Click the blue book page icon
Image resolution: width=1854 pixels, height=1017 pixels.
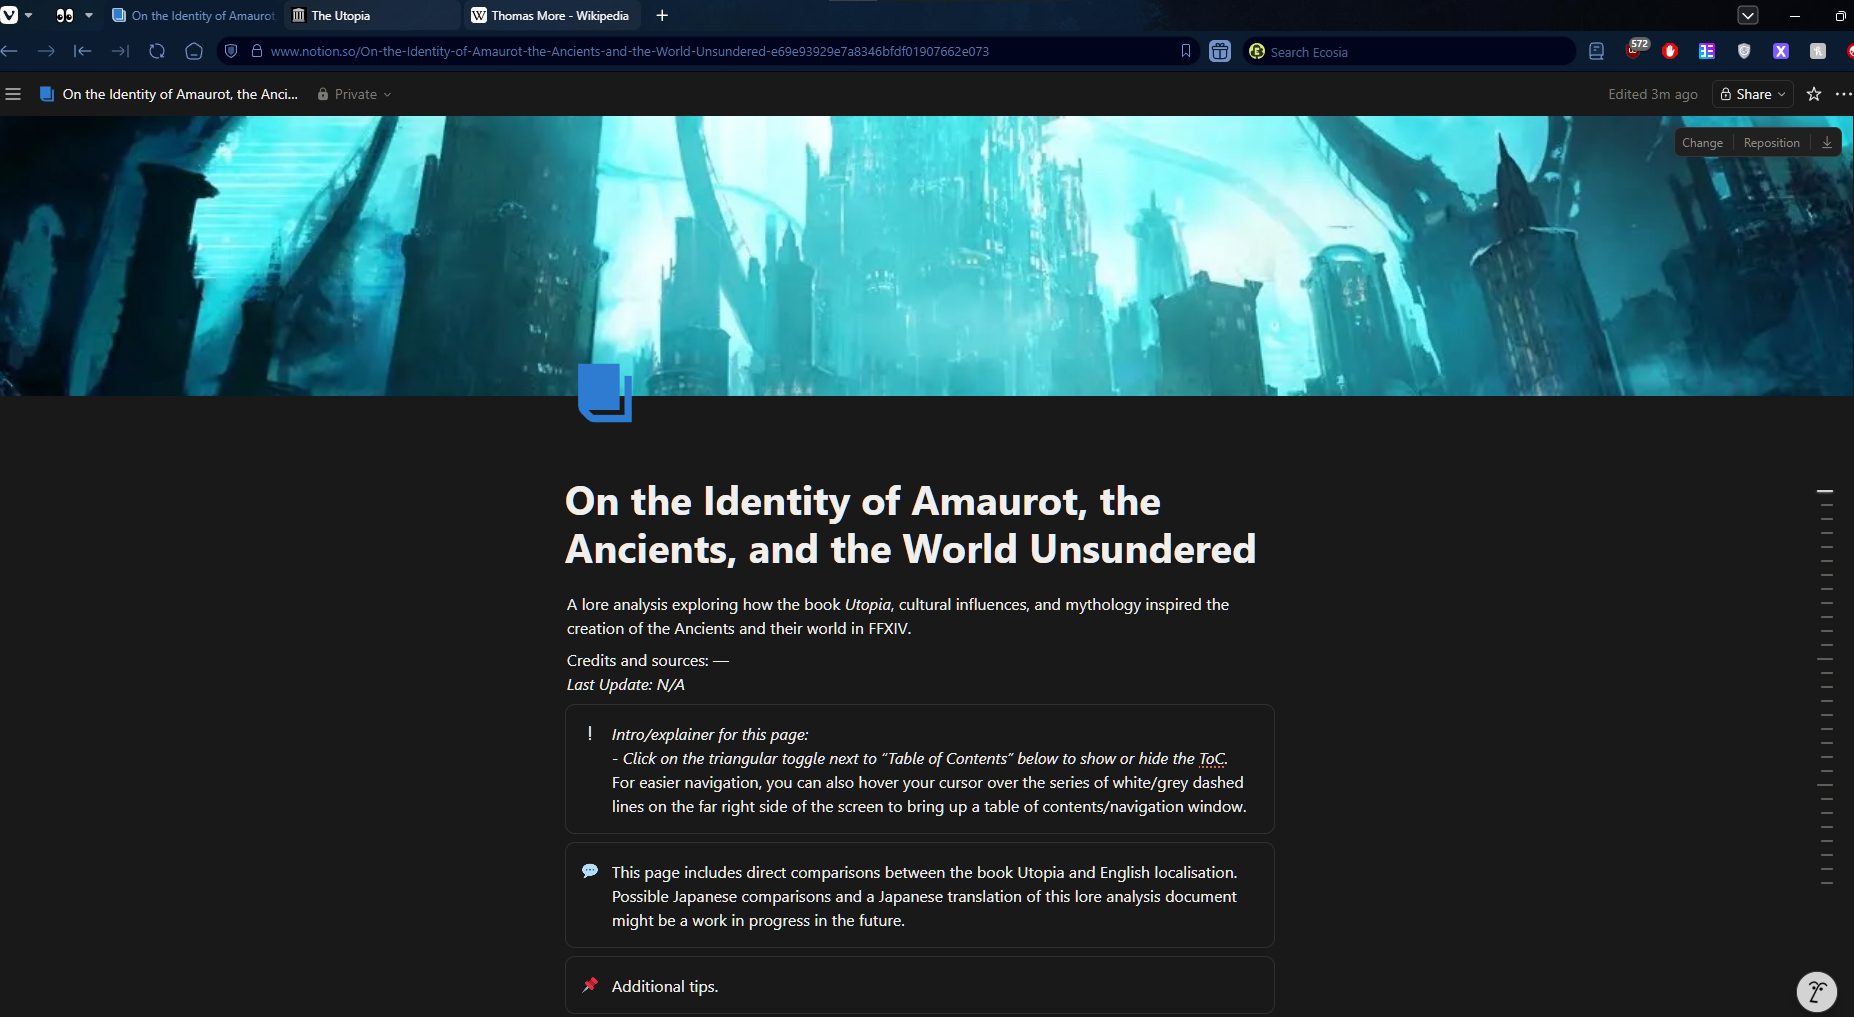coord(604,392)
